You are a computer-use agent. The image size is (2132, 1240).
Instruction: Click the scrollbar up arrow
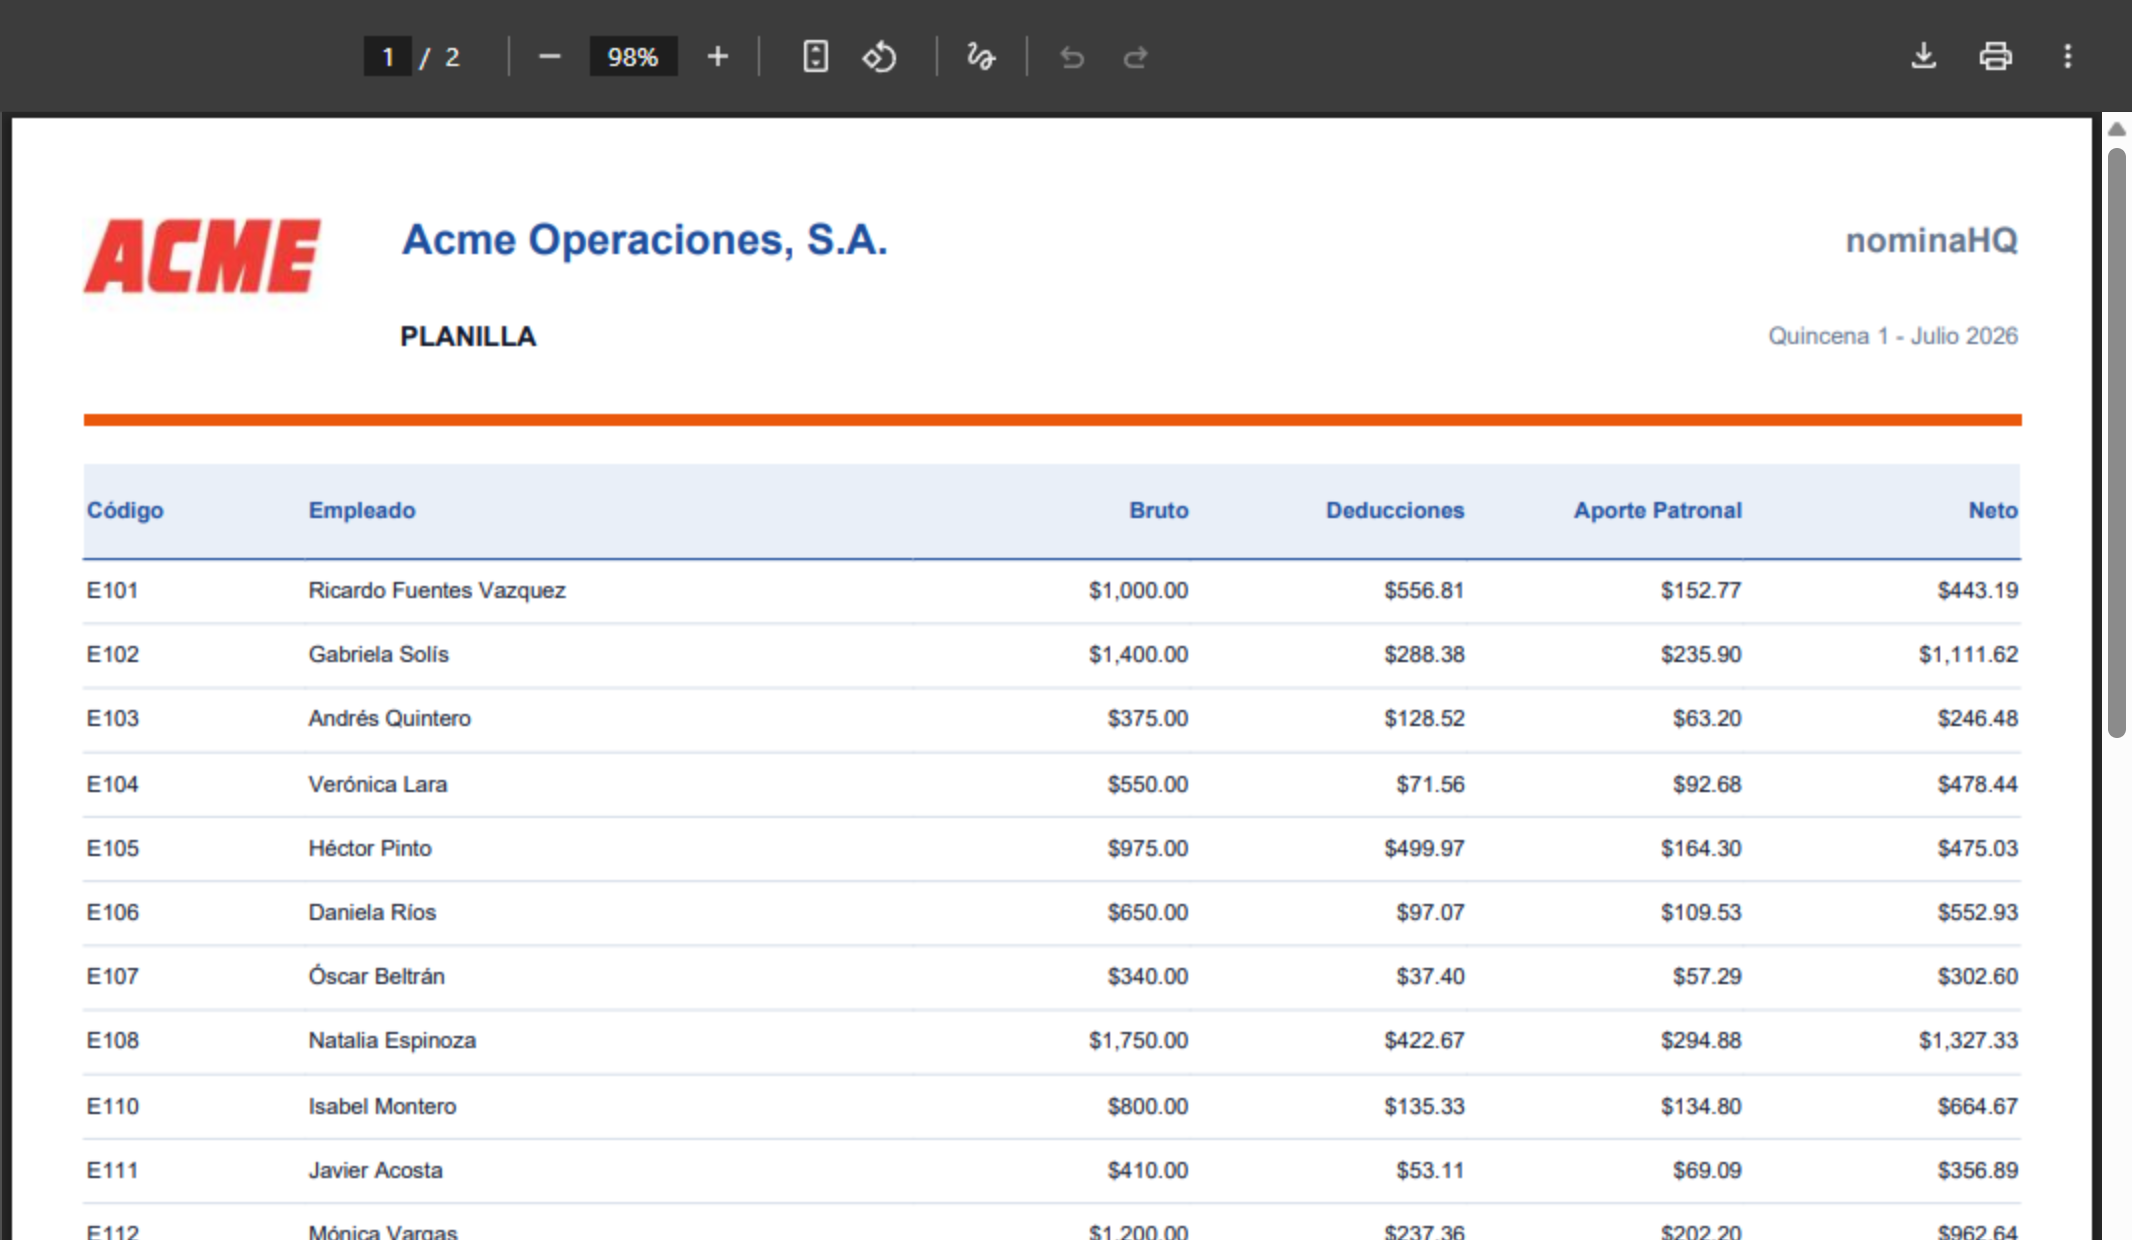click(x=2116, y=129)
